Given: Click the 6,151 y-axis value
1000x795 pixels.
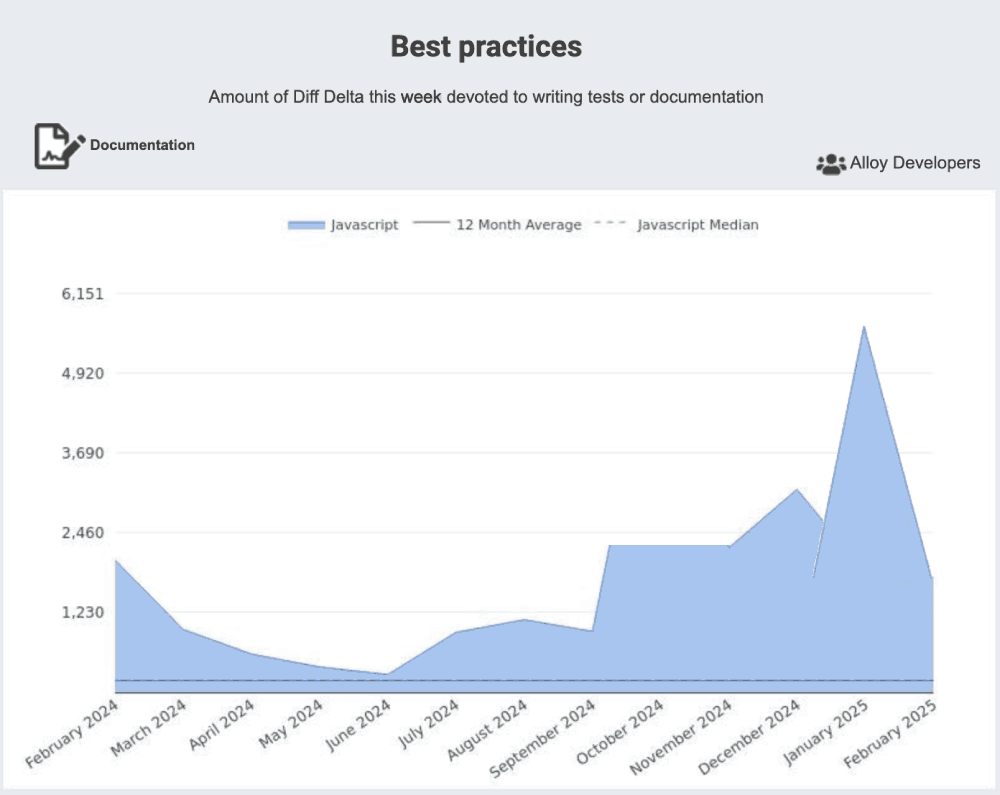Looking at the screenshot, I should click(80, 293).
